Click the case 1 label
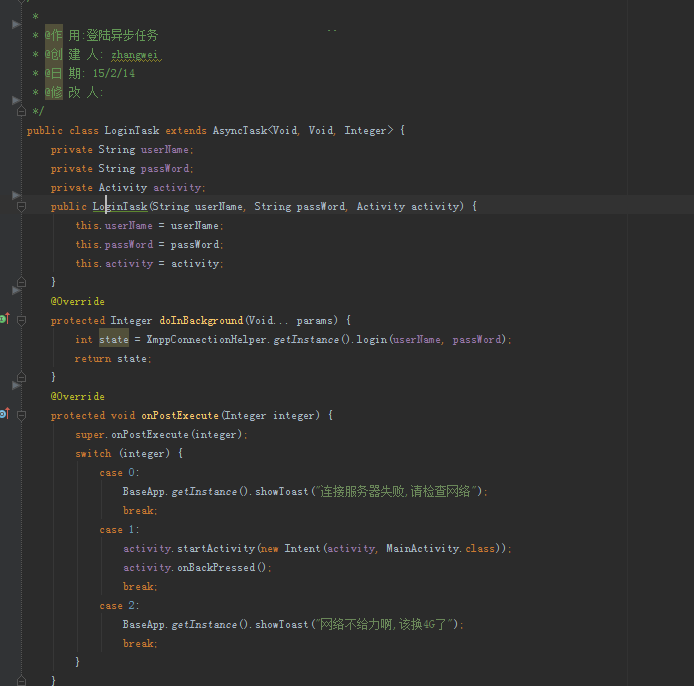This screenshot has height=686, width=694. tap(119, 530)
